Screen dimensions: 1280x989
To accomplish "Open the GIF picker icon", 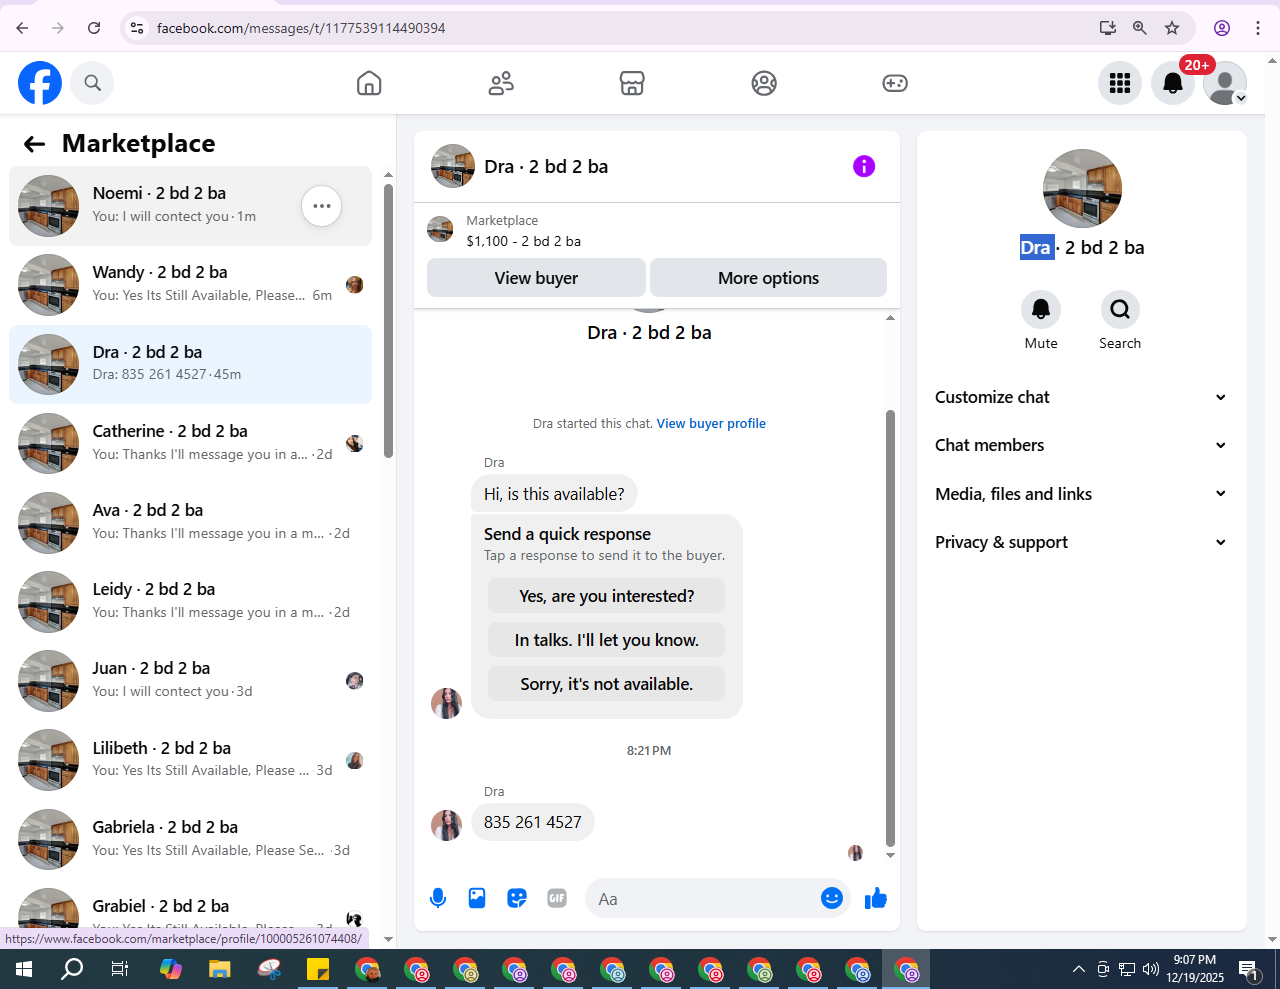I will [x=557, y=898].
